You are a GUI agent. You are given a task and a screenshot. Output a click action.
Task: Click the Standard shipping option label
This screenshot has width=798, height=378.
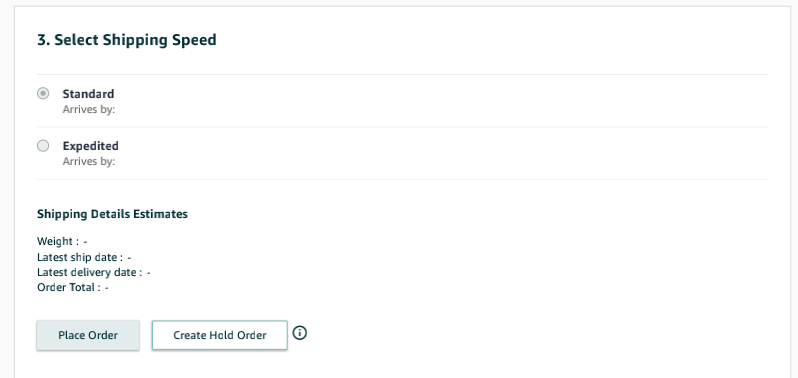tap(88, 94)
